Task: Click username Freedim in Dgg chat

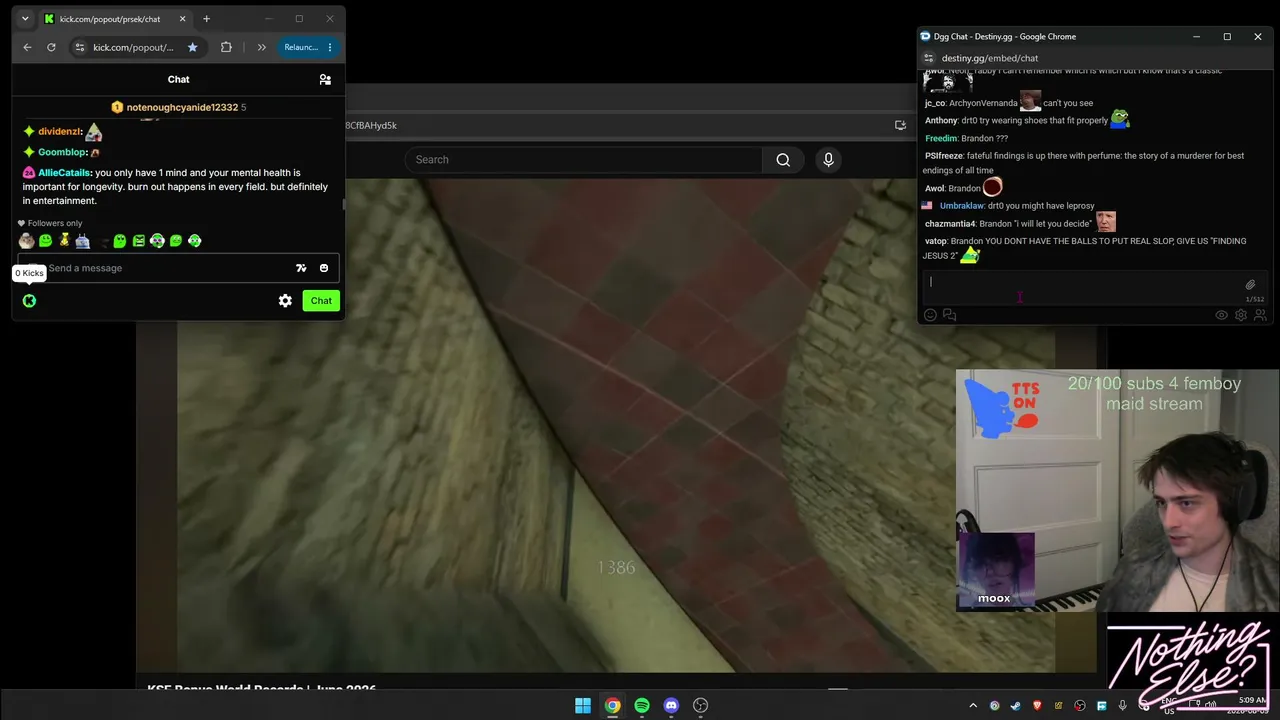Action: [x=941, y=138]
